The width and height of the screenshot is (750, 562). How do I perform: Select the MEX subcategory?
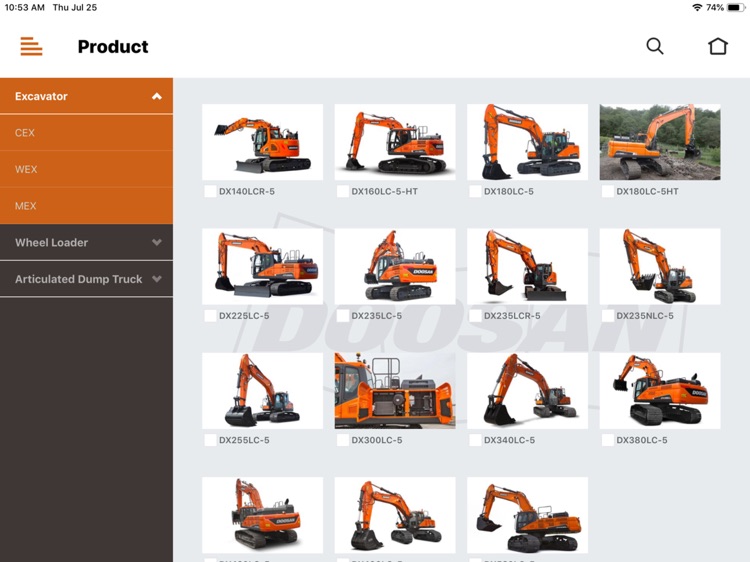(87, 206)
